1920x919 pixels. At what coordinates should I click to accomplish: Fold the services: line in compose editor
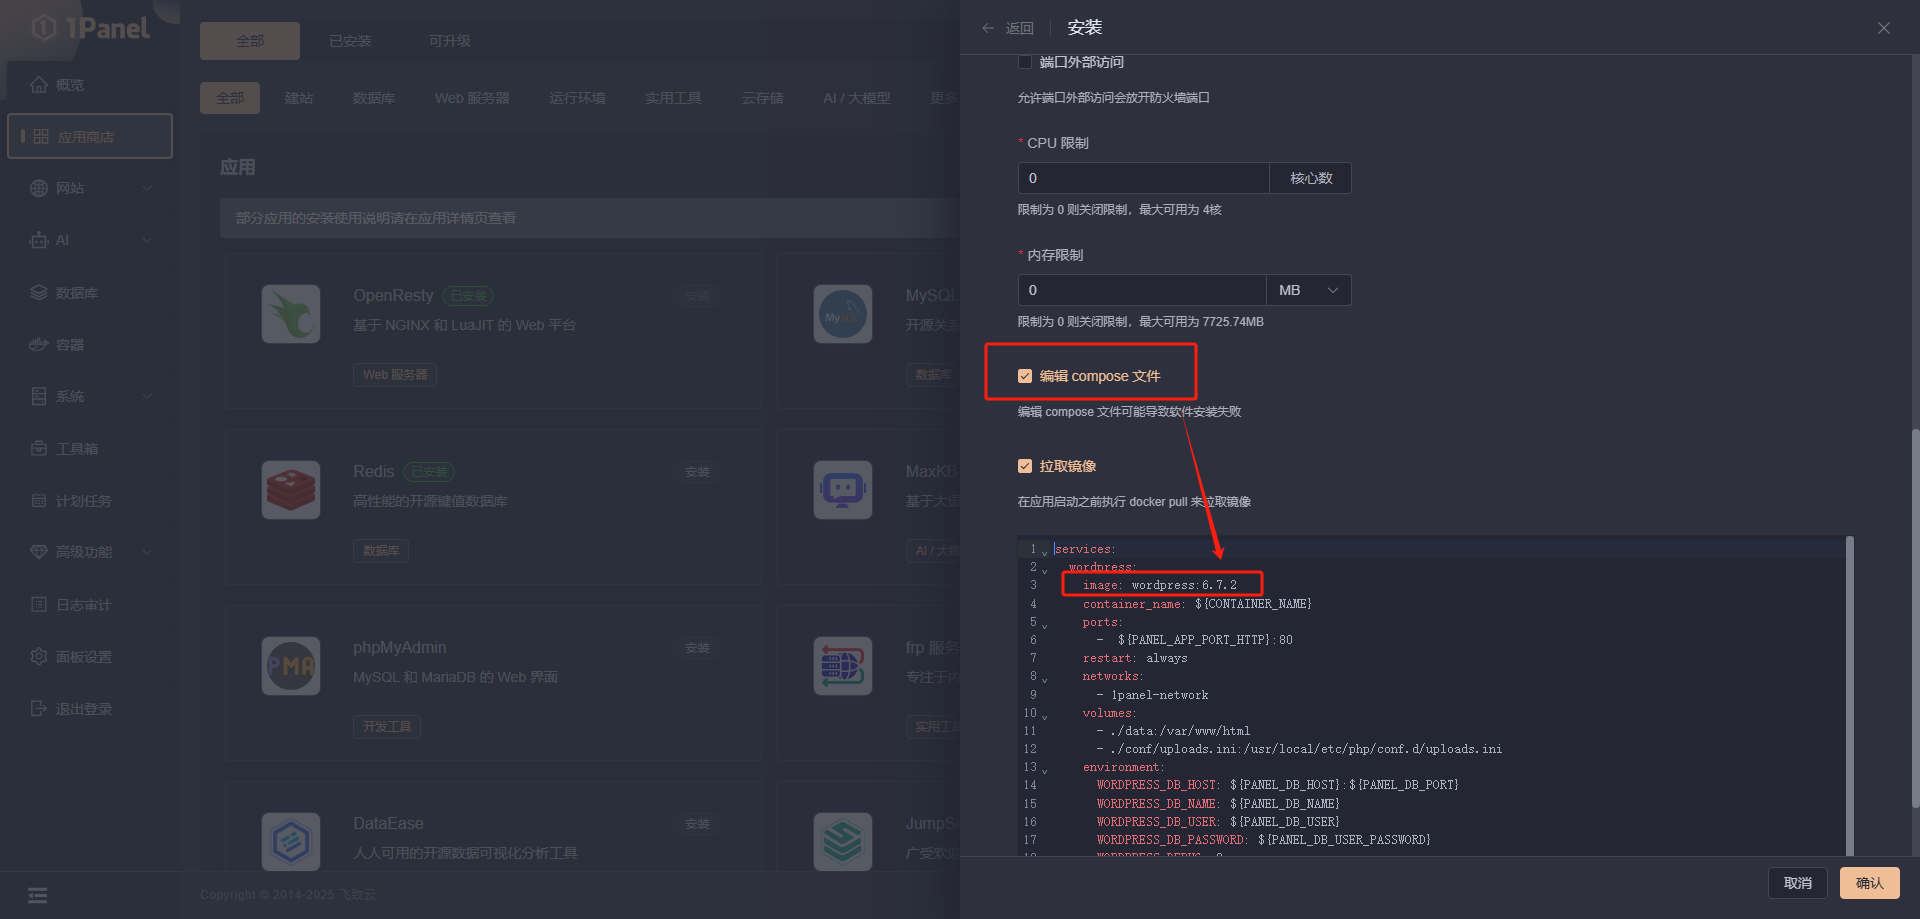pyautogui.click(x=1045, y=551)
